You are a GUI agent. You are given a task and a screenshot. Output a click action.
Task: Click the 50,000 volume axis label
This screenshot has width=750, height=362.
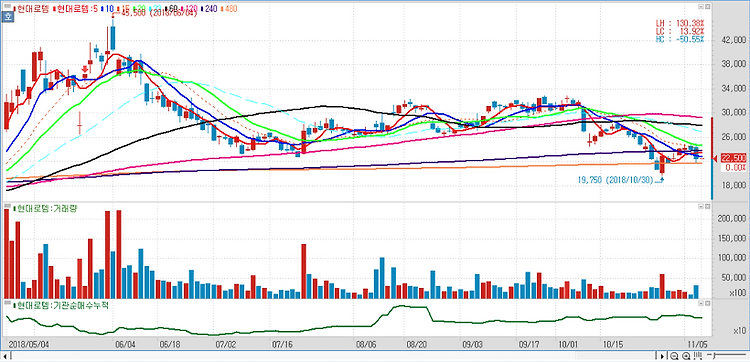[733, 277]
